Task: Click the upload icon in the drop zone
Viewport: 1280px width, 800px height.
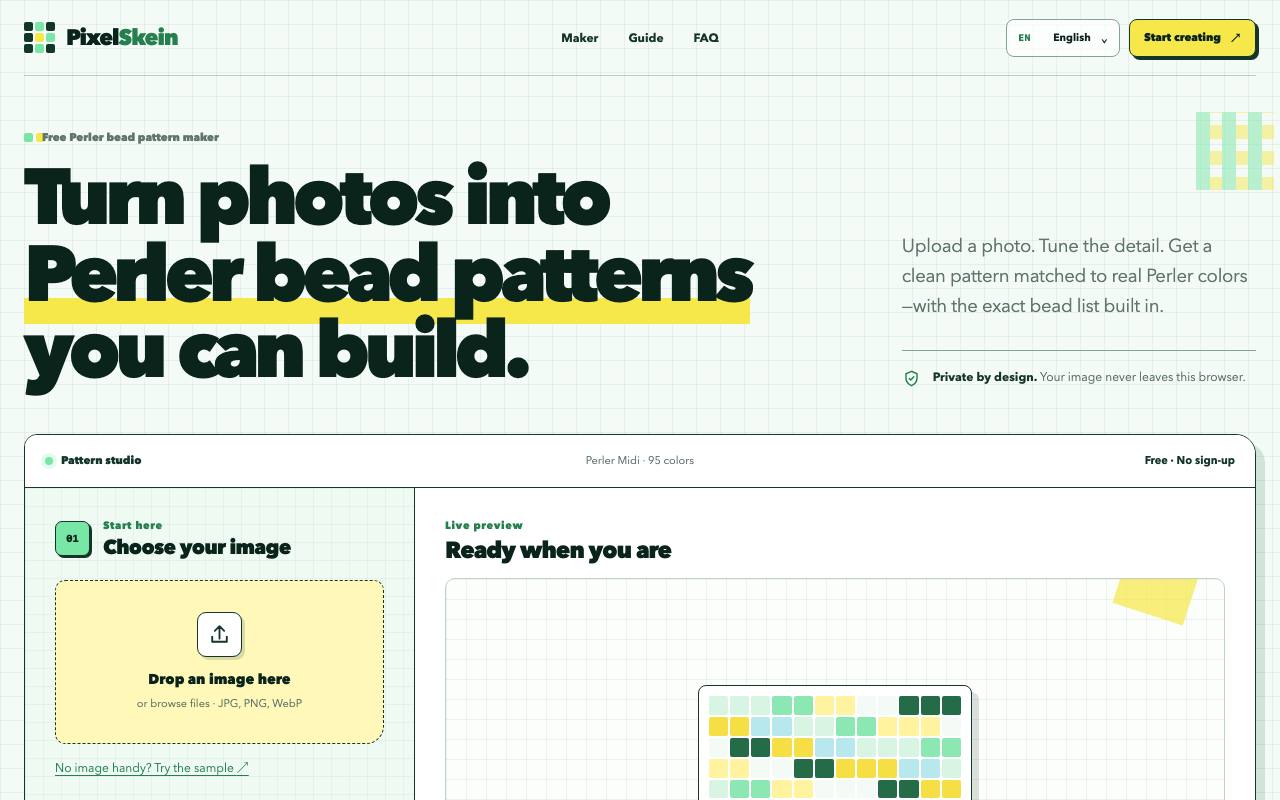Action: tap(219, 634)
